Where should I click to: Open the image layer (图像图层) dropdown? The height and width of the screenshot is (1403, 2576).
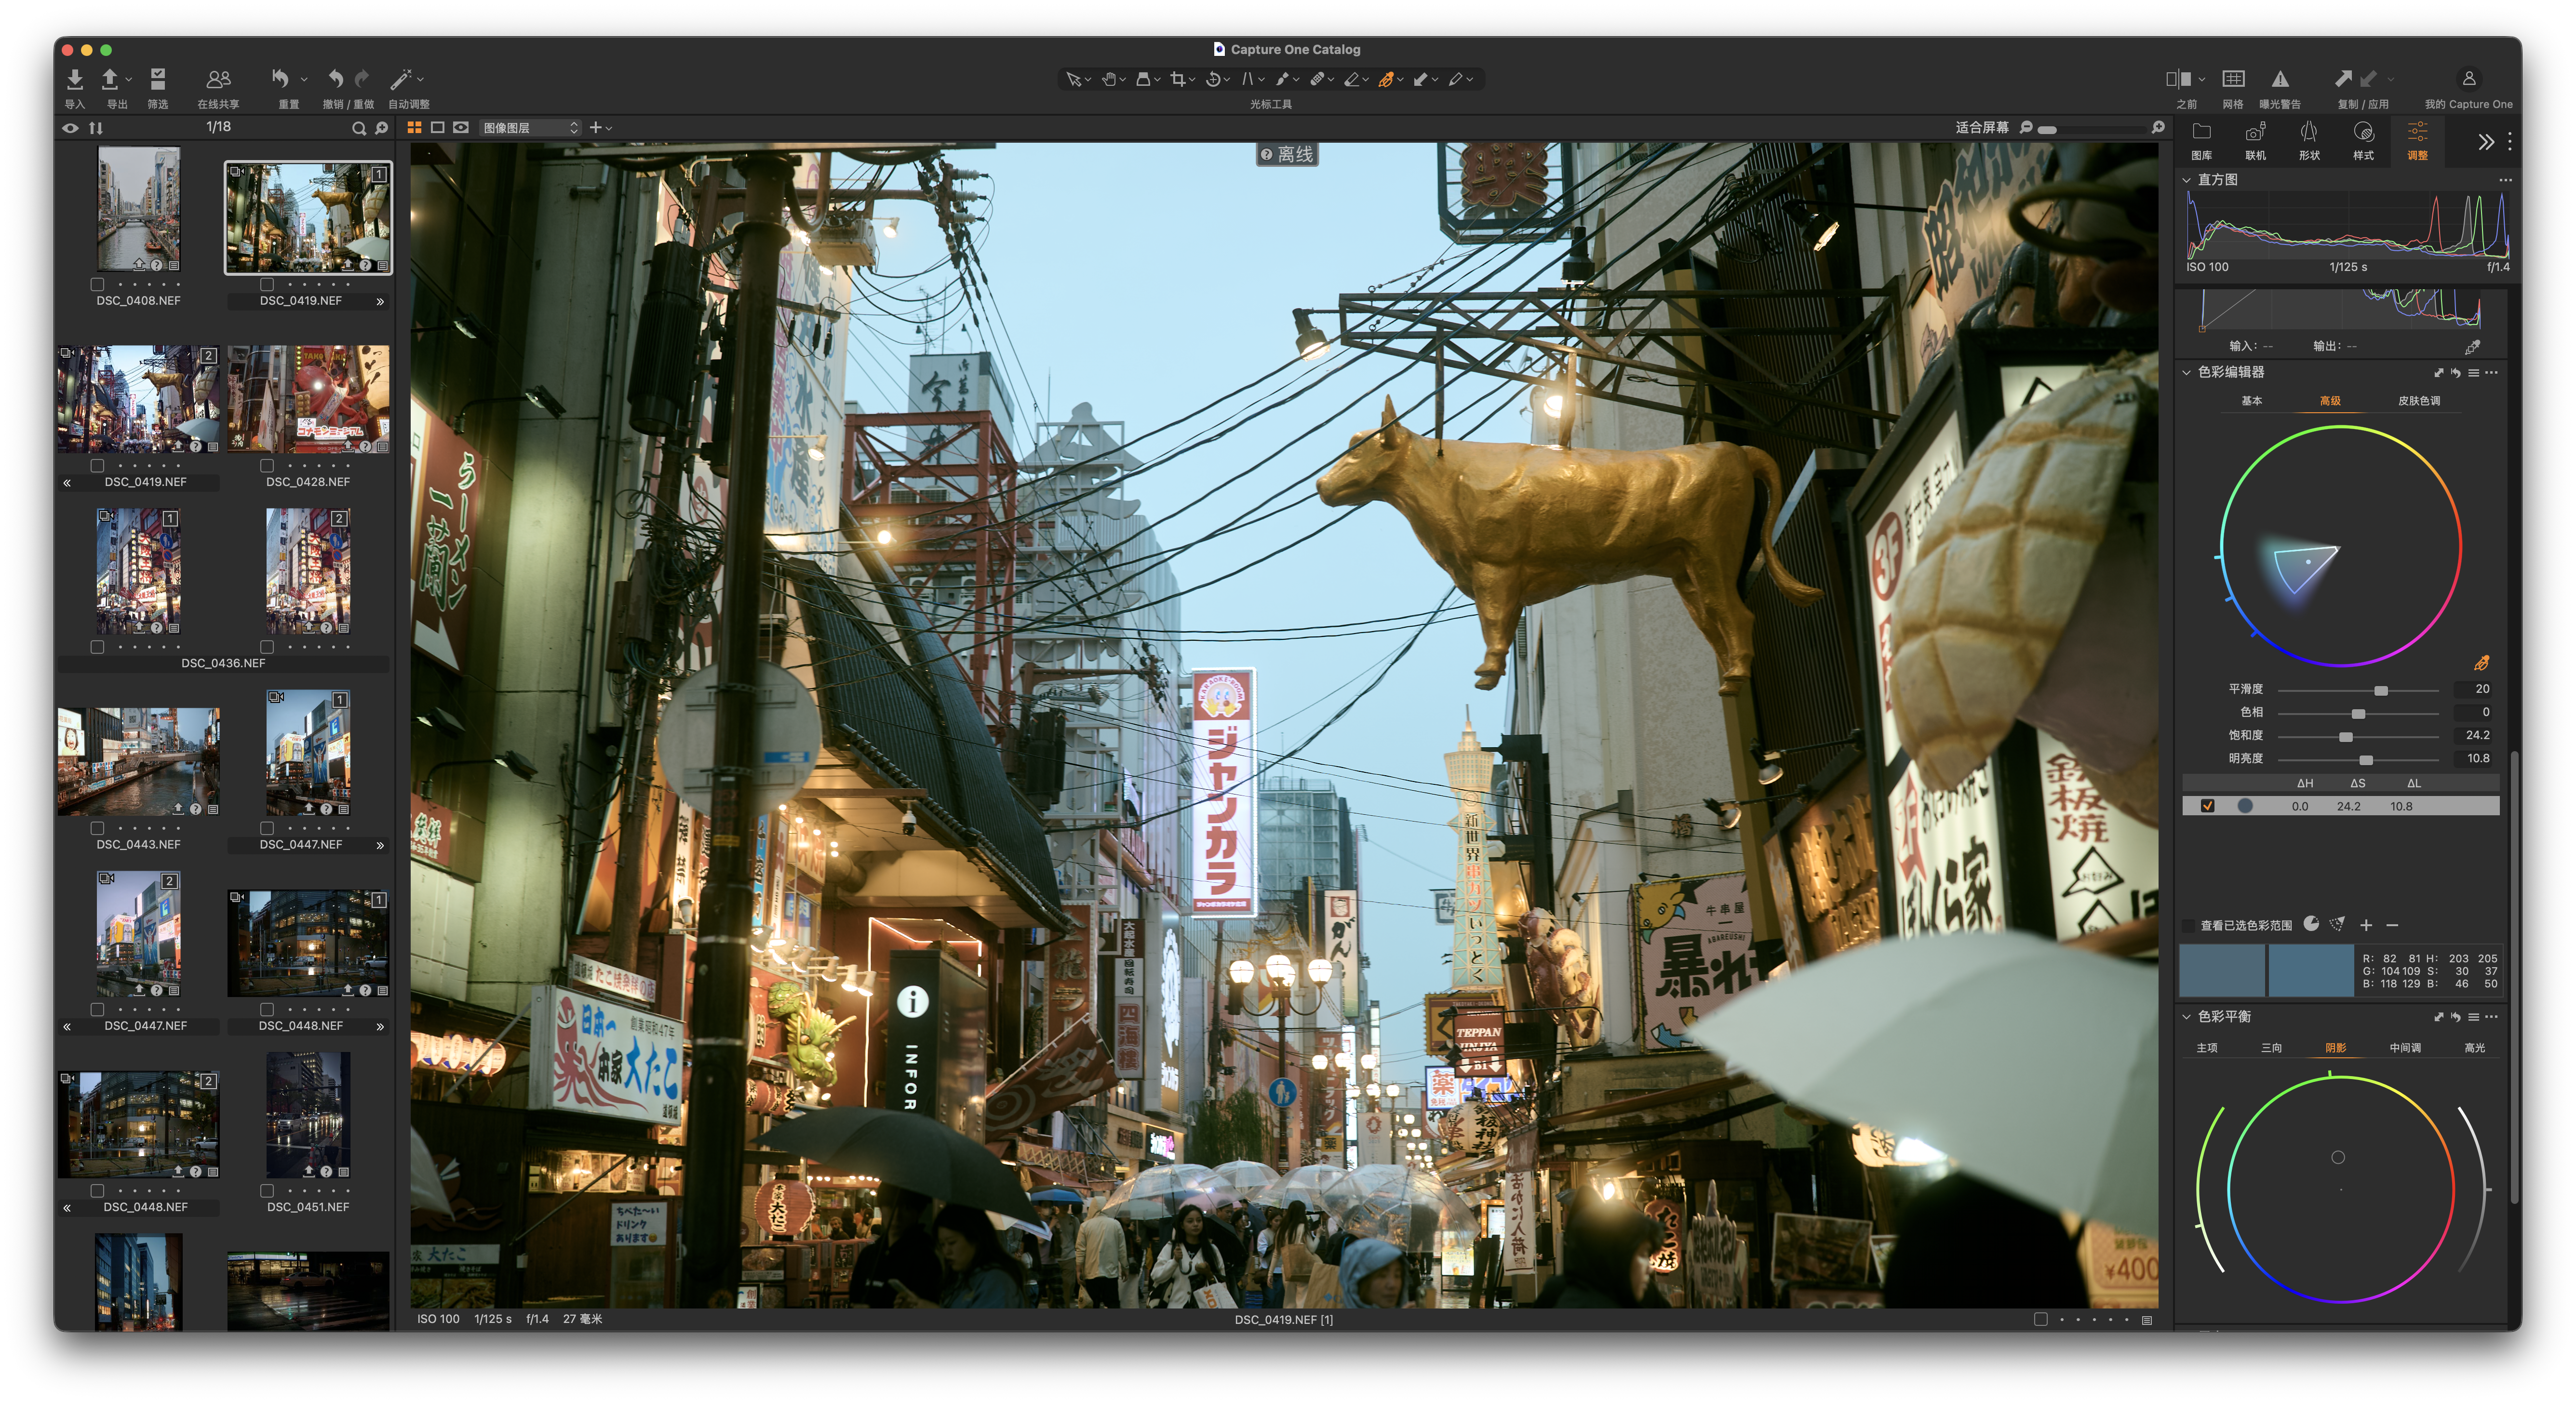(x=530, y=128)
